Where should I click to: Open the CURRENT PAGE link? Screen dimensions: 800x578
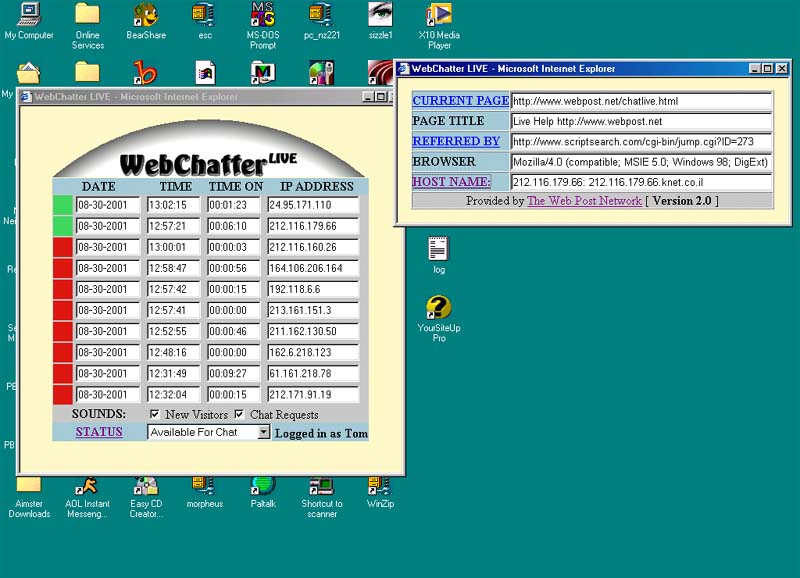tap(460, 100)
